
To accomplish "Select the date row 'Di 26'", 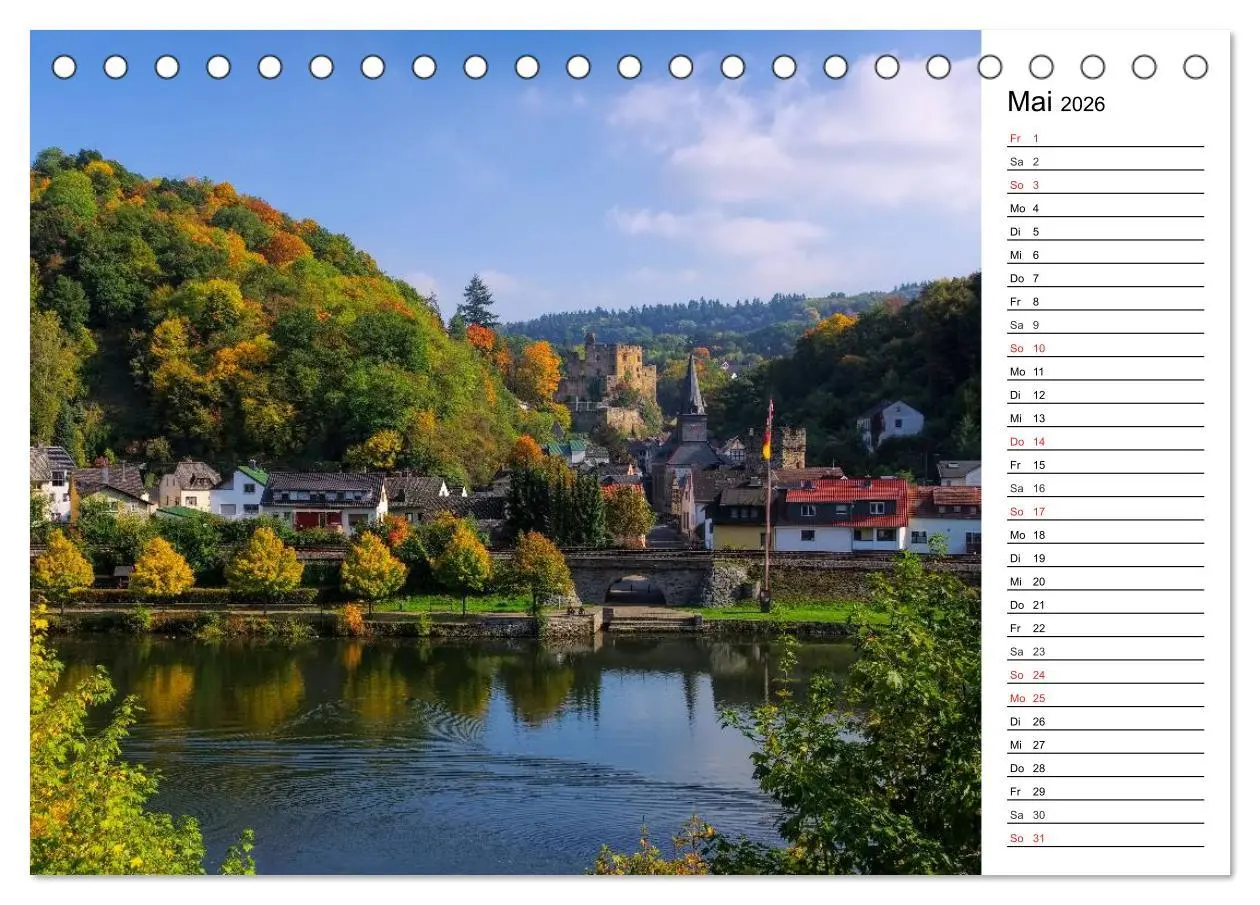I will point(1105,721).
